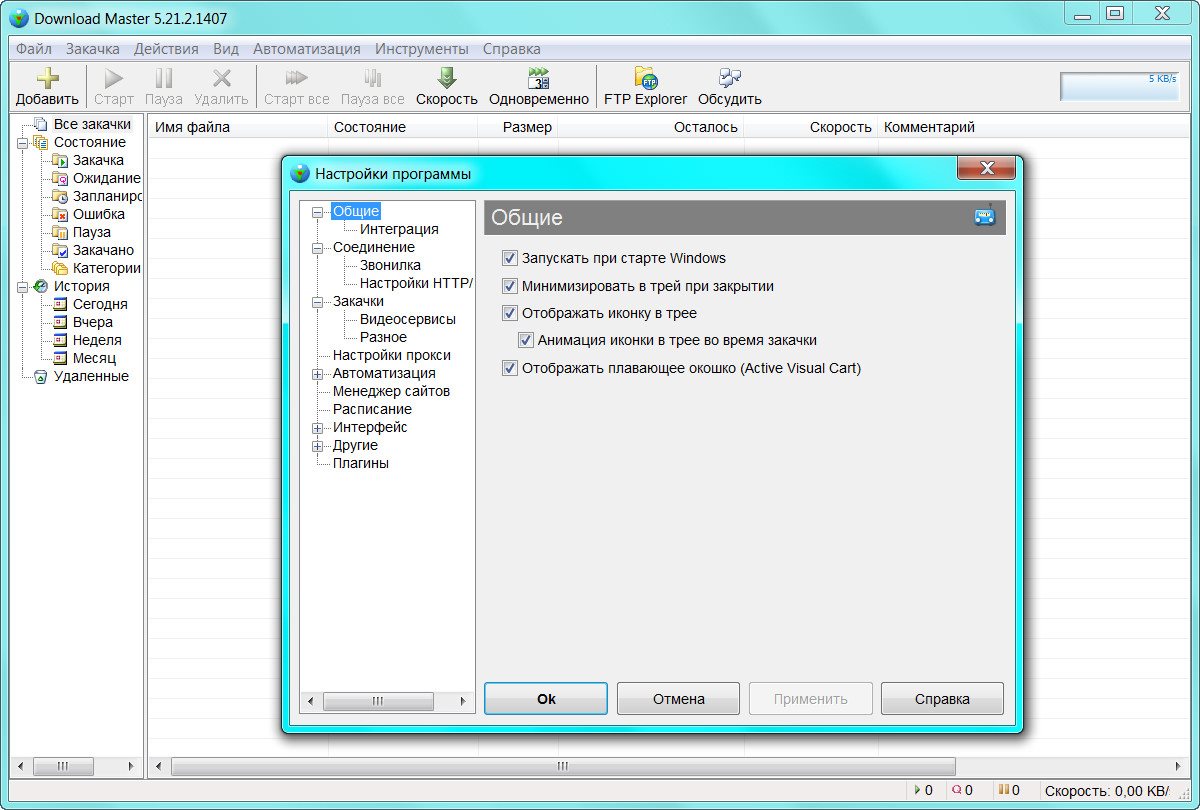This screenshot has height=810, width=1200.
Task: Collapse the Общие node in the settings tree
Action: (x=318, y=212)
